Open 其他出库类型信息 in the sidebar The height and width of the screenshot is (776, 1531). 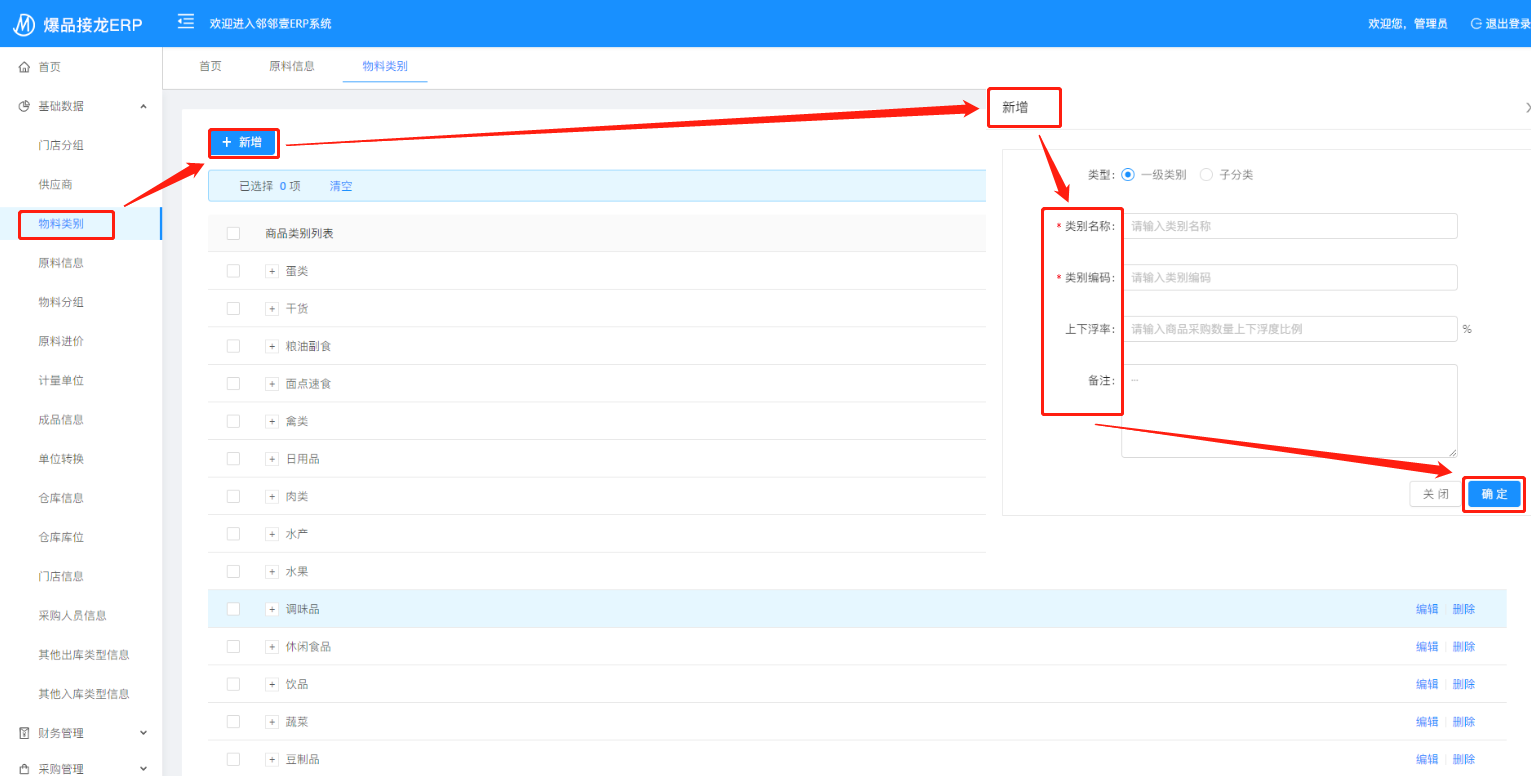(84, 654)
